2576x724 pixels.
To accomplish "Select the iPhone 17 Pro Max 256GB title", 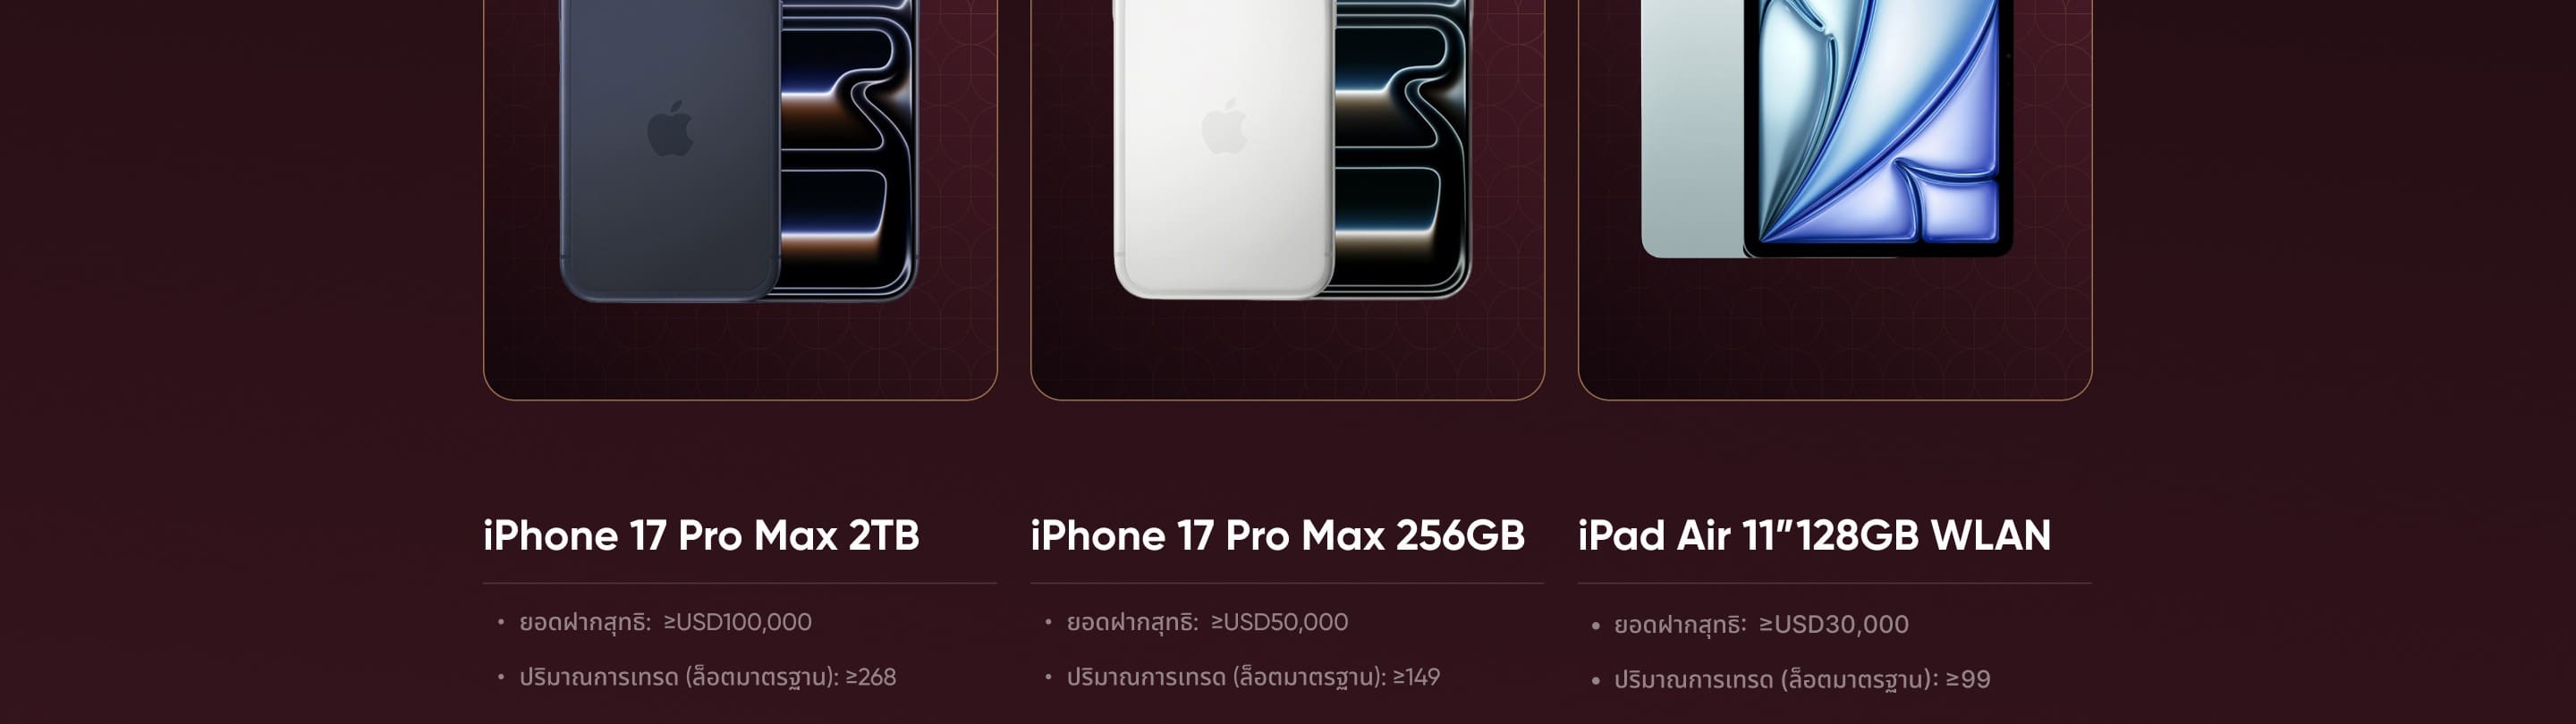I will pyautogui.click(x=1277, y=535).
